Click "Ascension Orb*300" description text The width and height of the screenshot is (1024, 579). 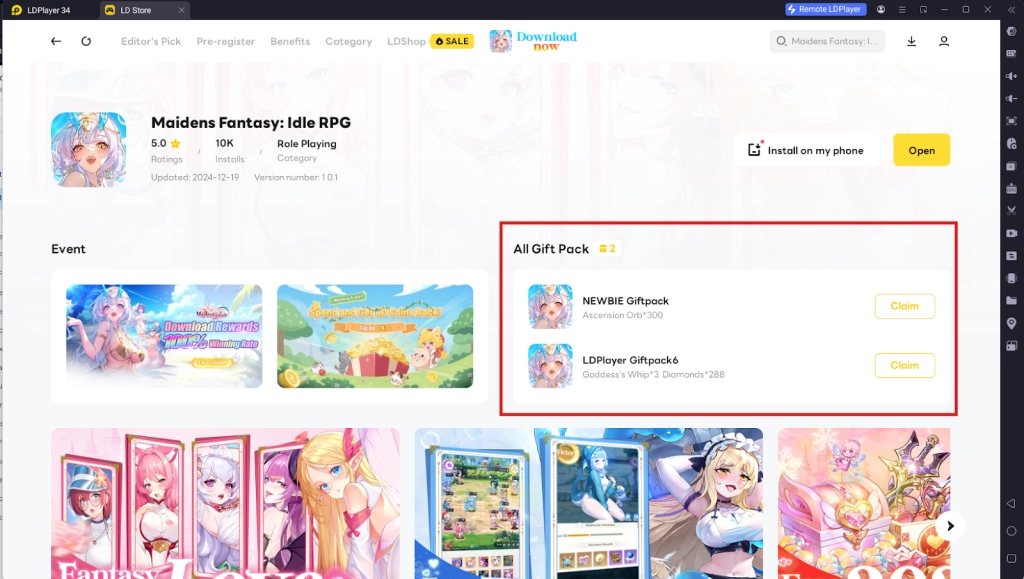tap(622, 315)
